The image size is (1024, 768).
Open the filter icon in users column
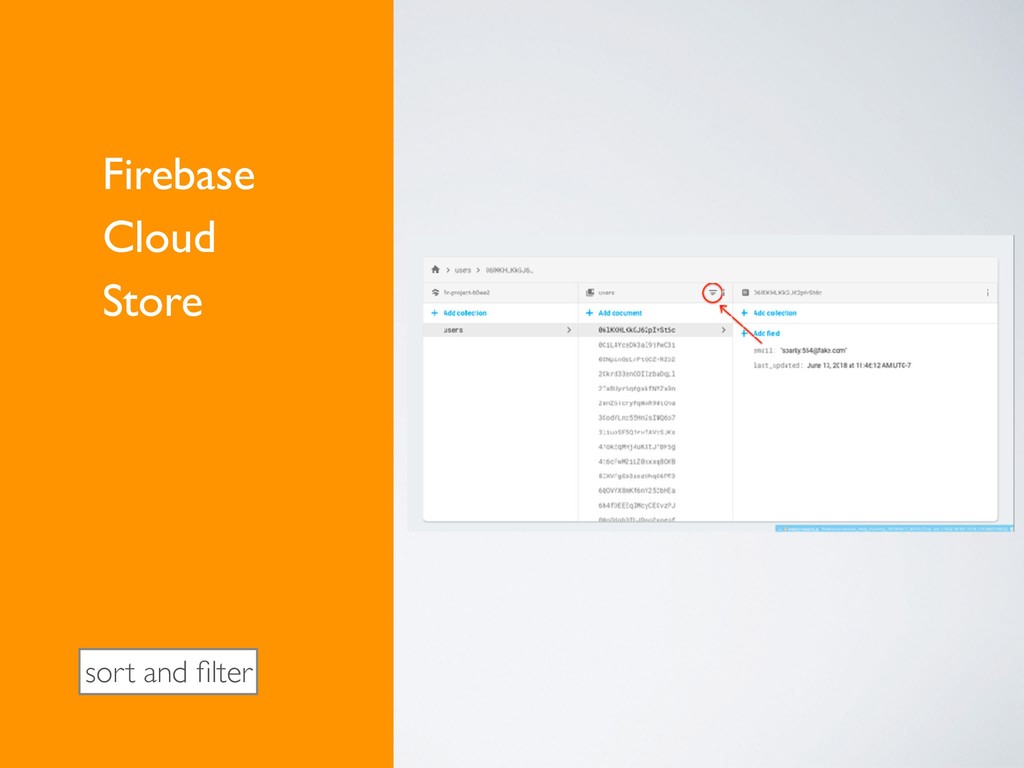[x=712, y=293]
